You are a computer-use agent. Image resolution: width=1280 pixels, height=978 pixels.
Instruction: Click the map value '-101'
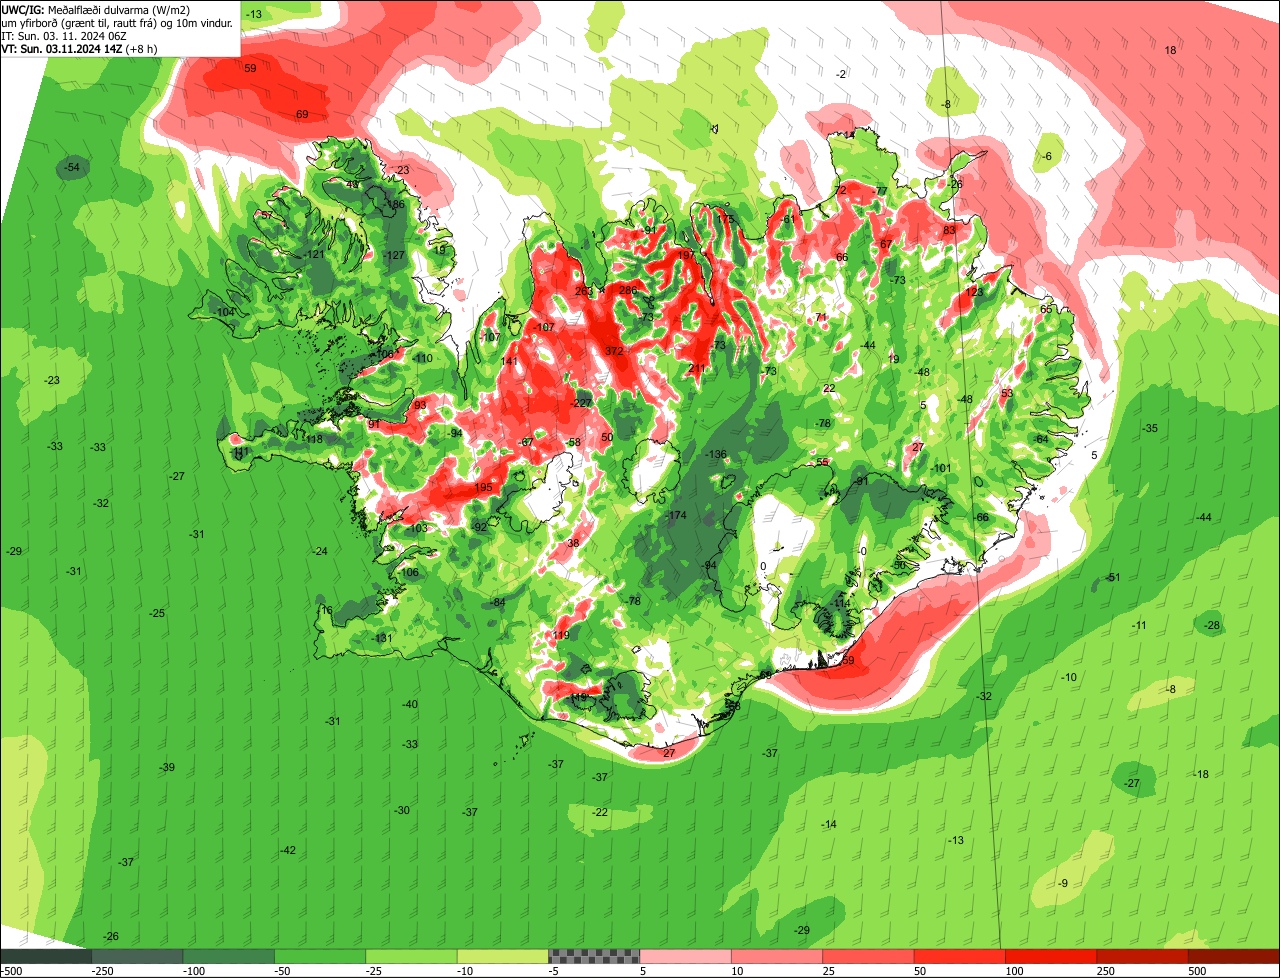pos(941,468)
